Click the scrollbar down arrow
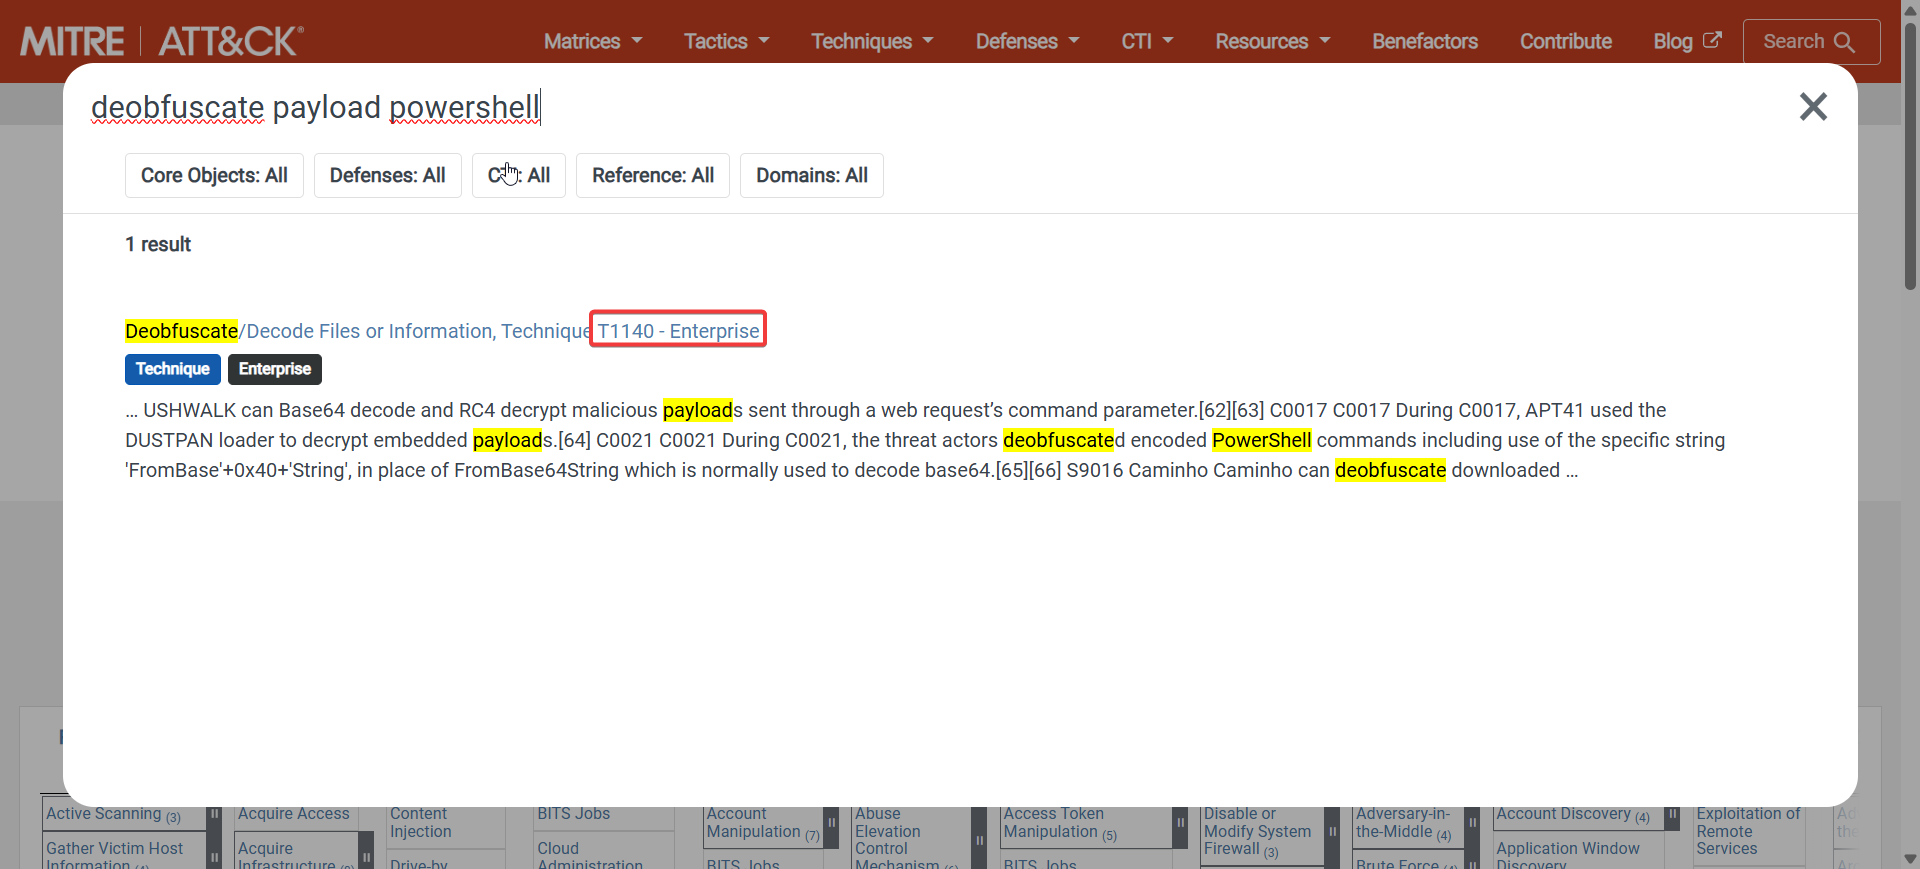1920x869 pixels. click(x=1910, y=859)
